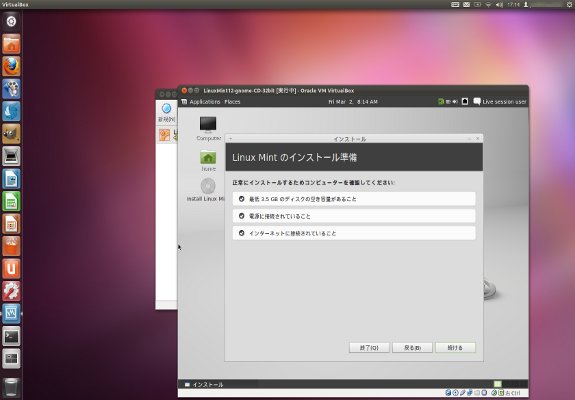Screen dimensions: 575x400
Task: Launch GIMP from the launcher
Action: (x=11, y=133)
